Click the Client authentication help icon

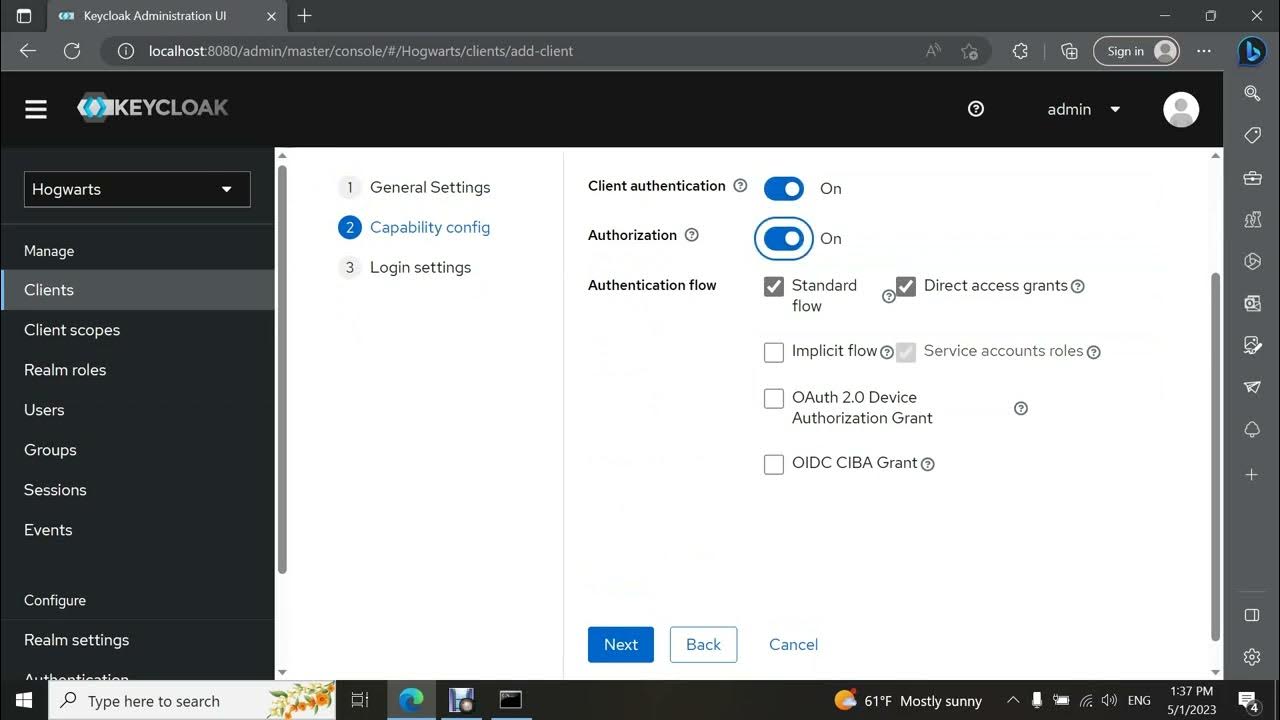coord(740,186)
